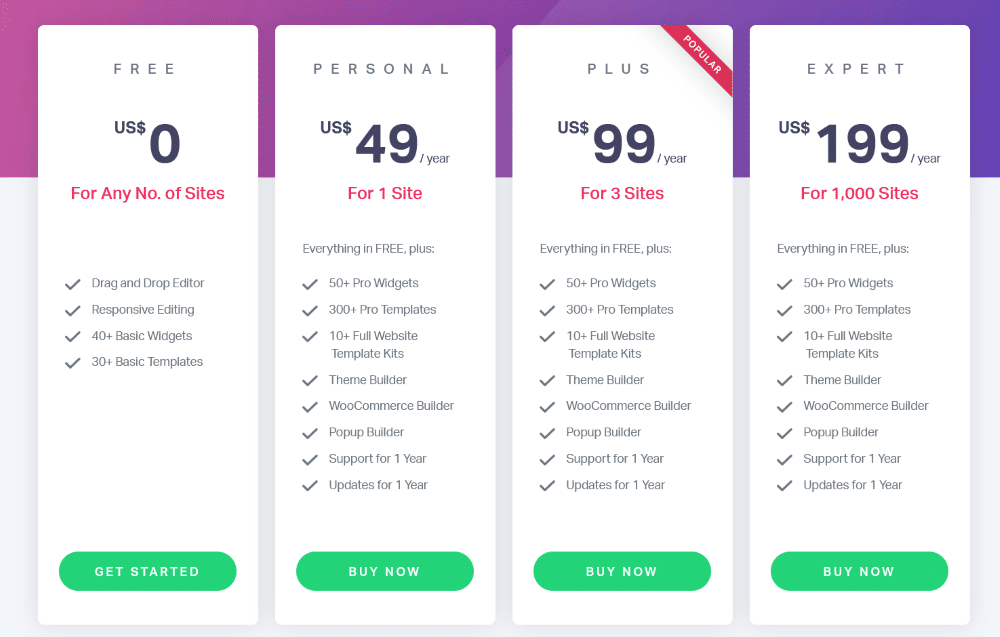The width and height of the screenshot is (1000, 637).
Task: Click checkmark next to Responsive Editing
Action: [73, 310]
